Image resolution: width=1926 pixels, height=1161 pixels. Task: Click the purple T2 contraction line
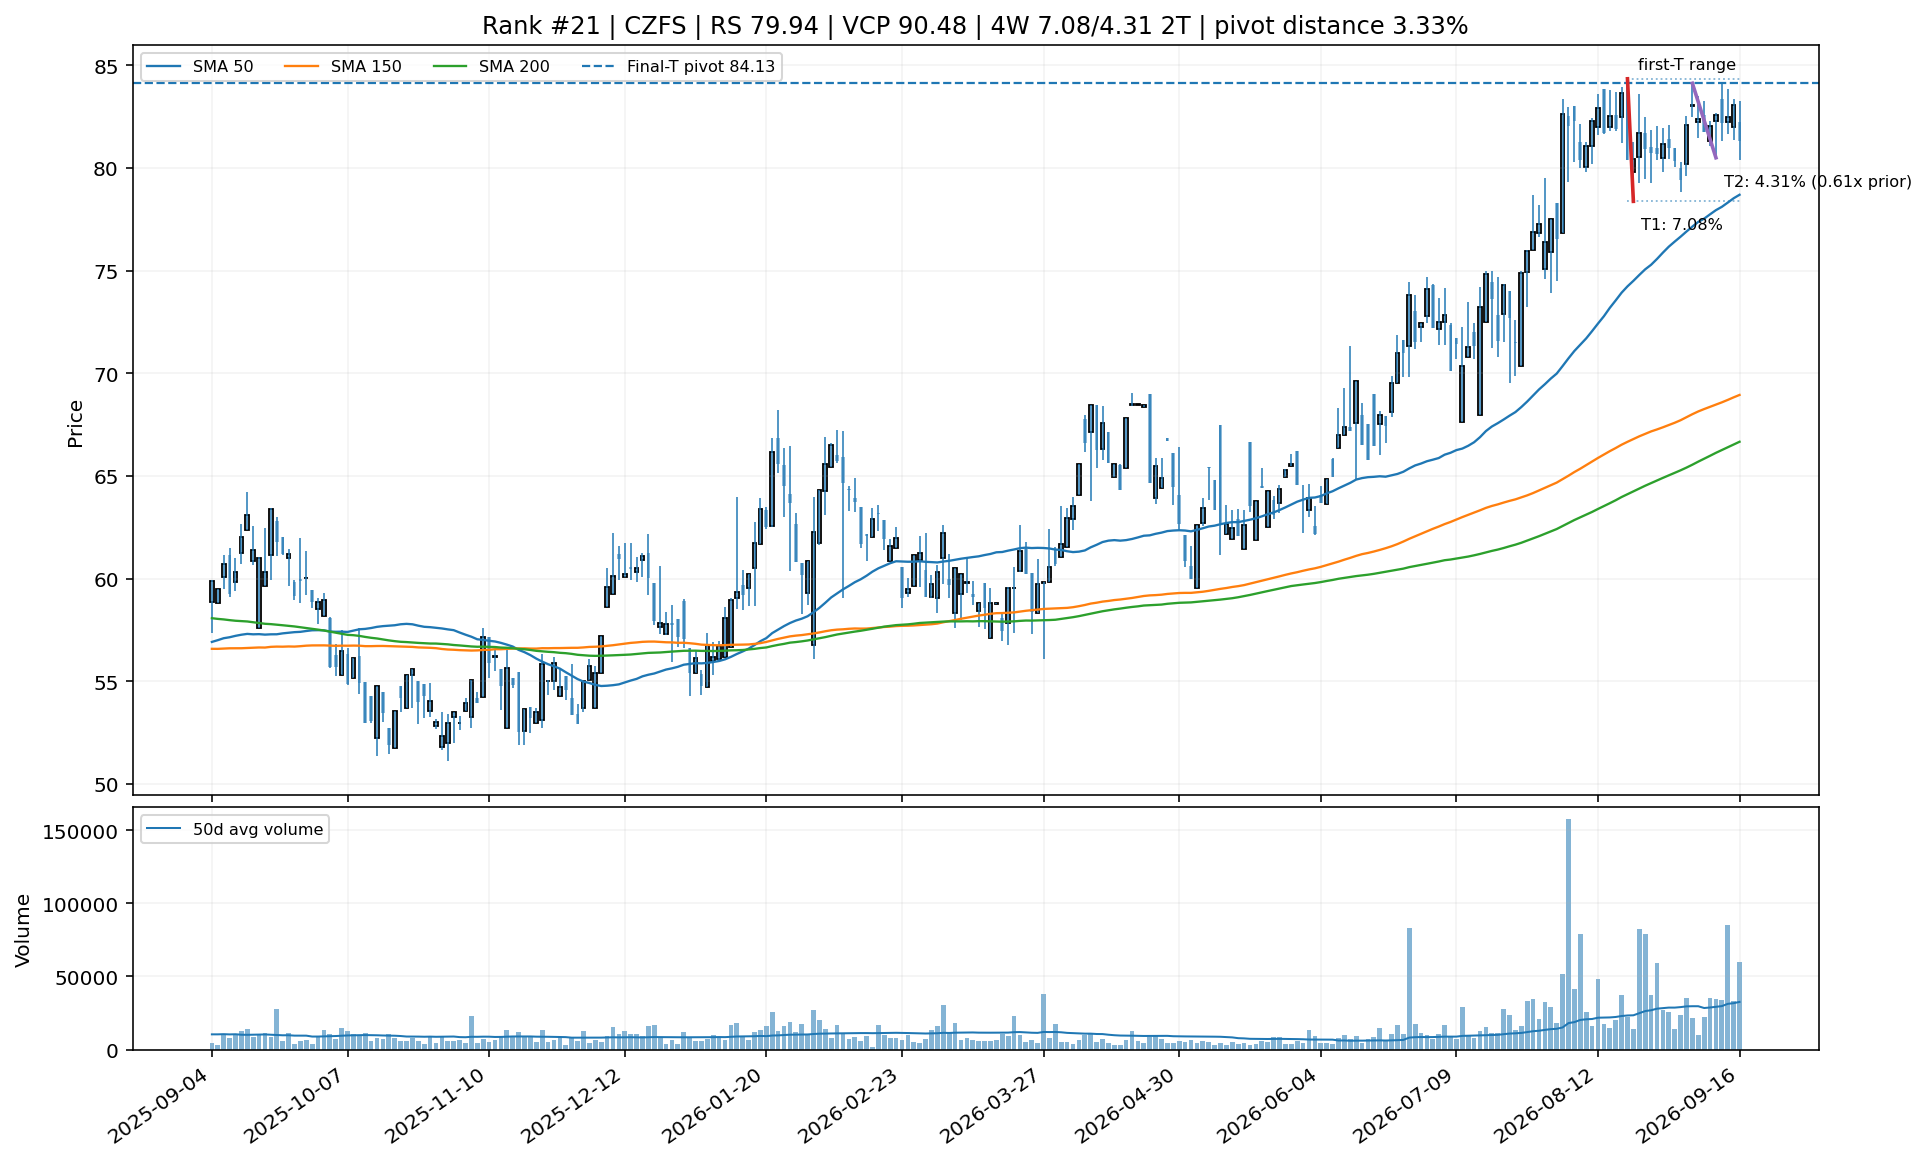[1703, 120]
